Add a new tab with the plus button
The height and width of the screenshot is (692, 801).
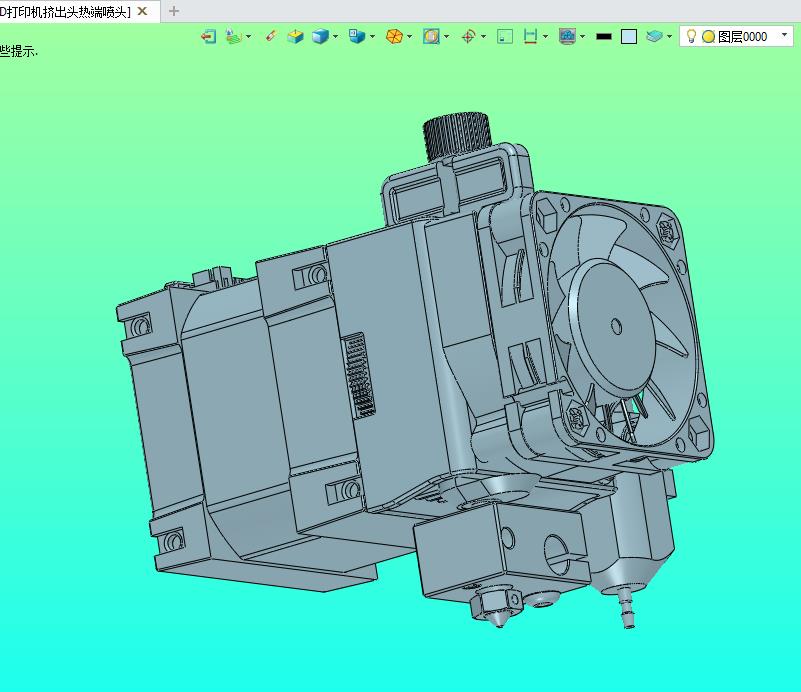pos(174,11)
